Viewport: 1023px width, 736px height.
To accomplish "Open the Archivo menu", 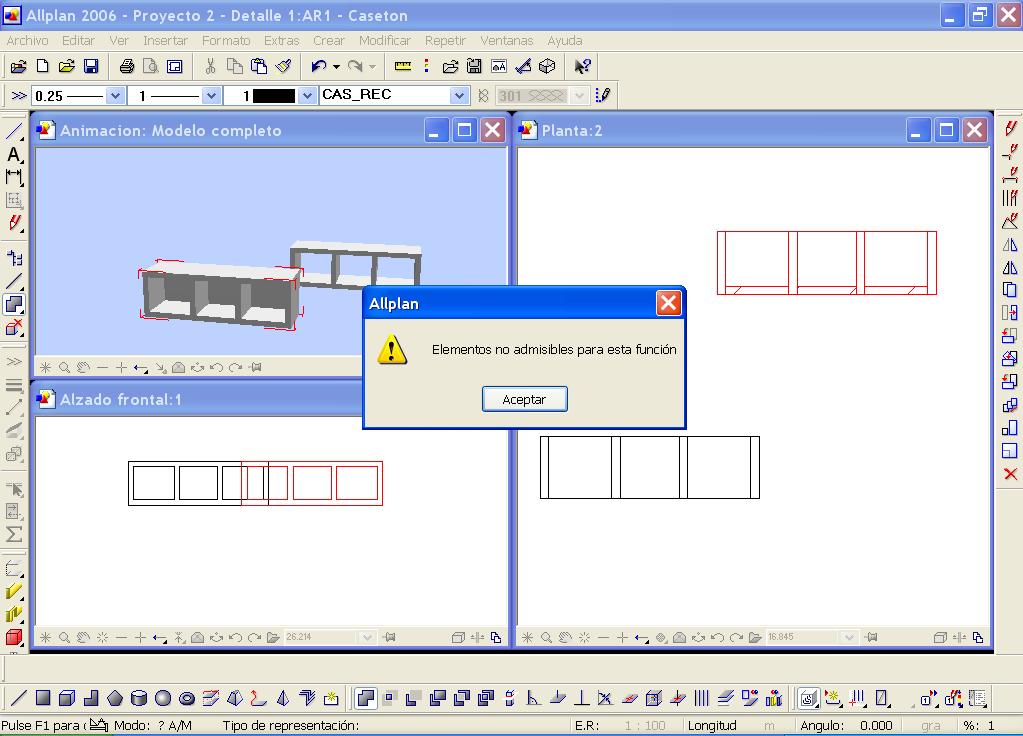I will click(x=27, y=40).
